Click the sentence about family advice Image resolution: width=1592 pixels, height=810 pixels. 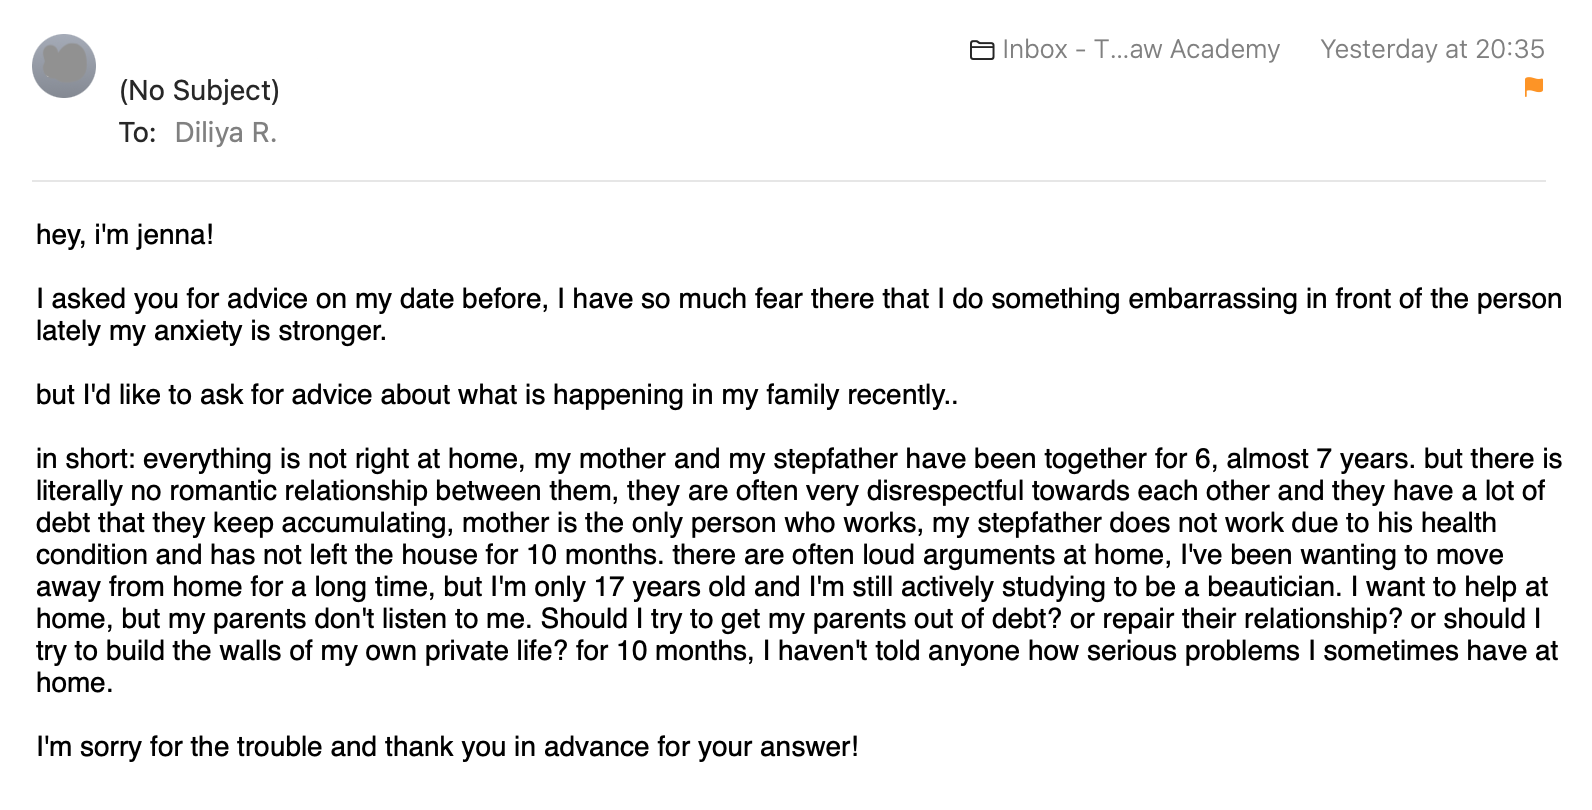(x=496, y=395)
